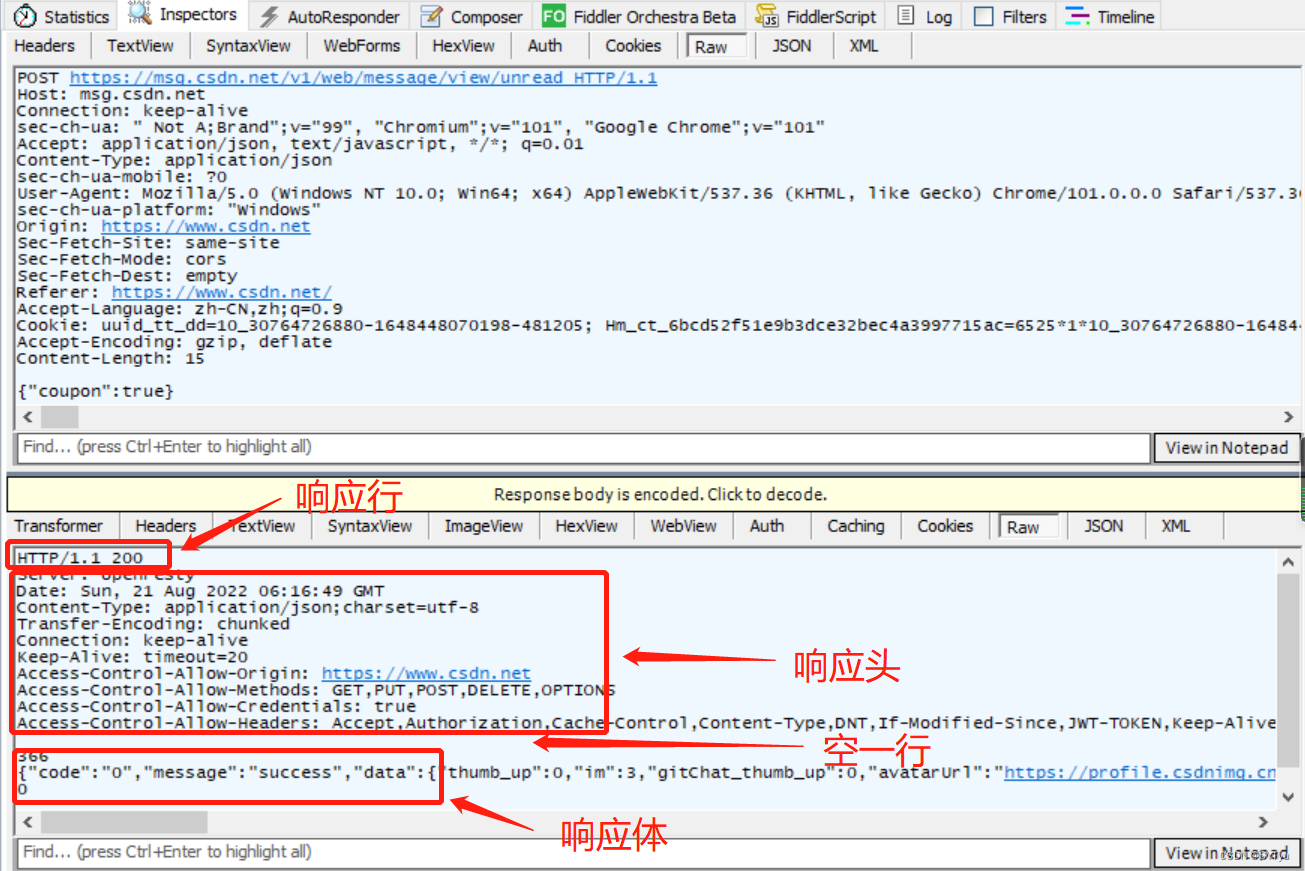Click response horizontal scrollbar right arrow
Screen dimensions: 1305x871
(x=1264, y=822)
